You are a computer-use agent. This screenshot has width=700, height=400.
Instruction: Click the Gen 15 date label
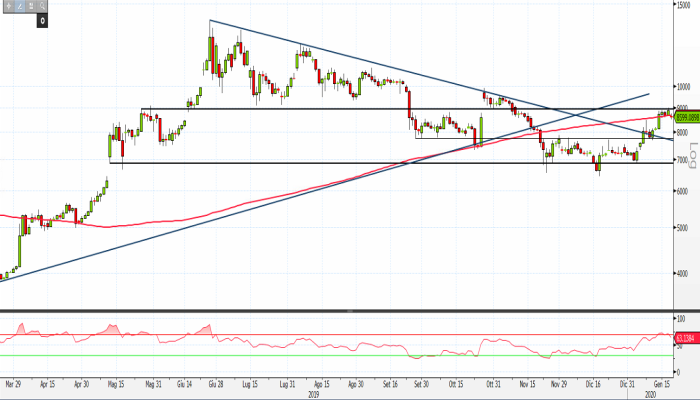662,384
